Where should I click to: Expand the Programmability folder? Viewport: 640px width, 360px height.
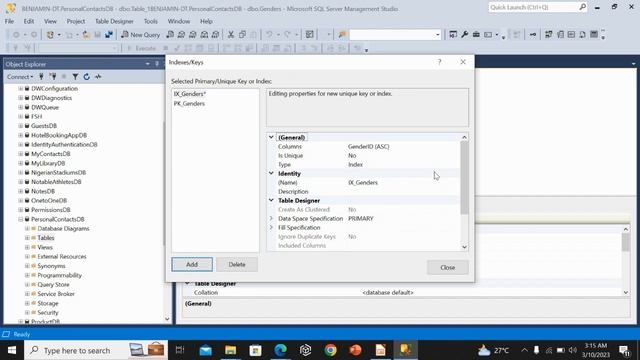tap(27, 275)
